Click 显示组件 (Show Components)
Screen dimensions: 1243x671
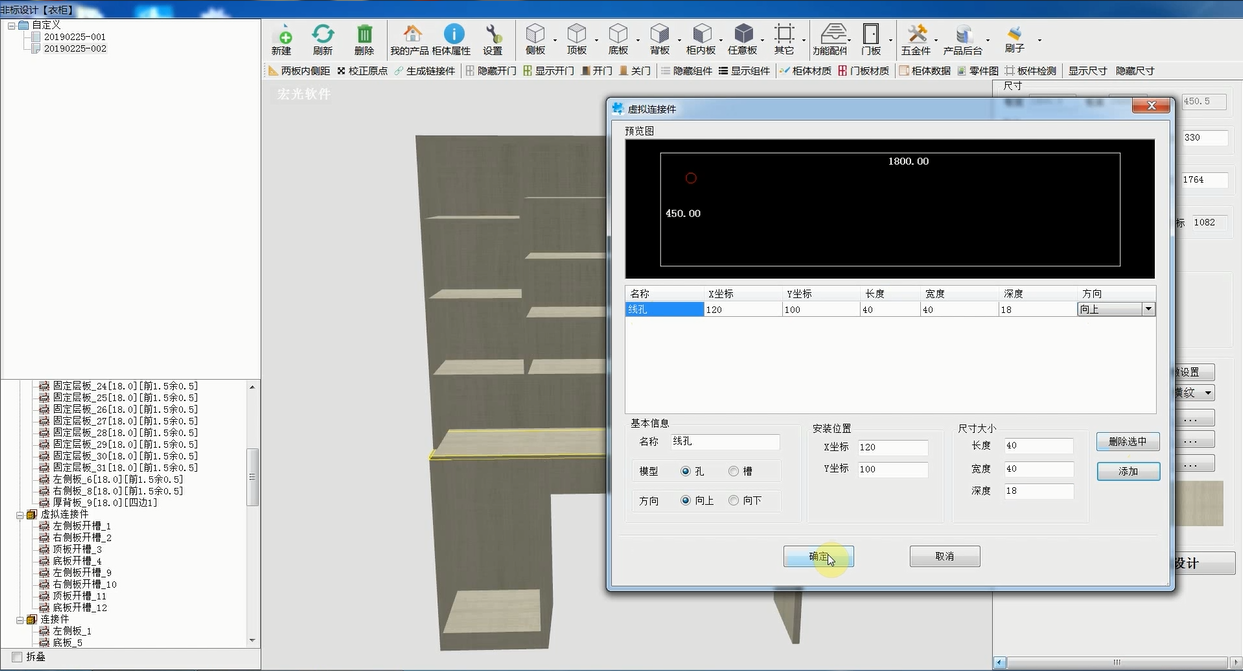[744, 71]
